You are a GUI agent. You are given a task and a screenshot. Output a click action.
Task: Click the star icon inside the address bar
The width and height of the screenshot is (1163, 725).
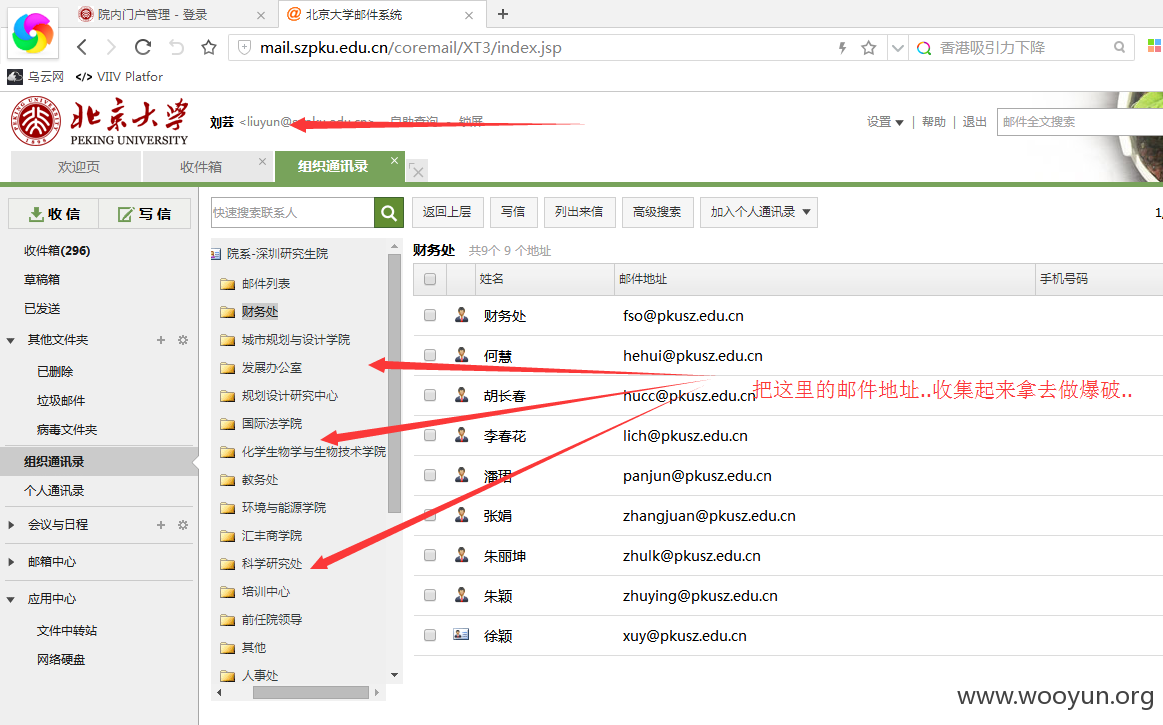[869, 48]
